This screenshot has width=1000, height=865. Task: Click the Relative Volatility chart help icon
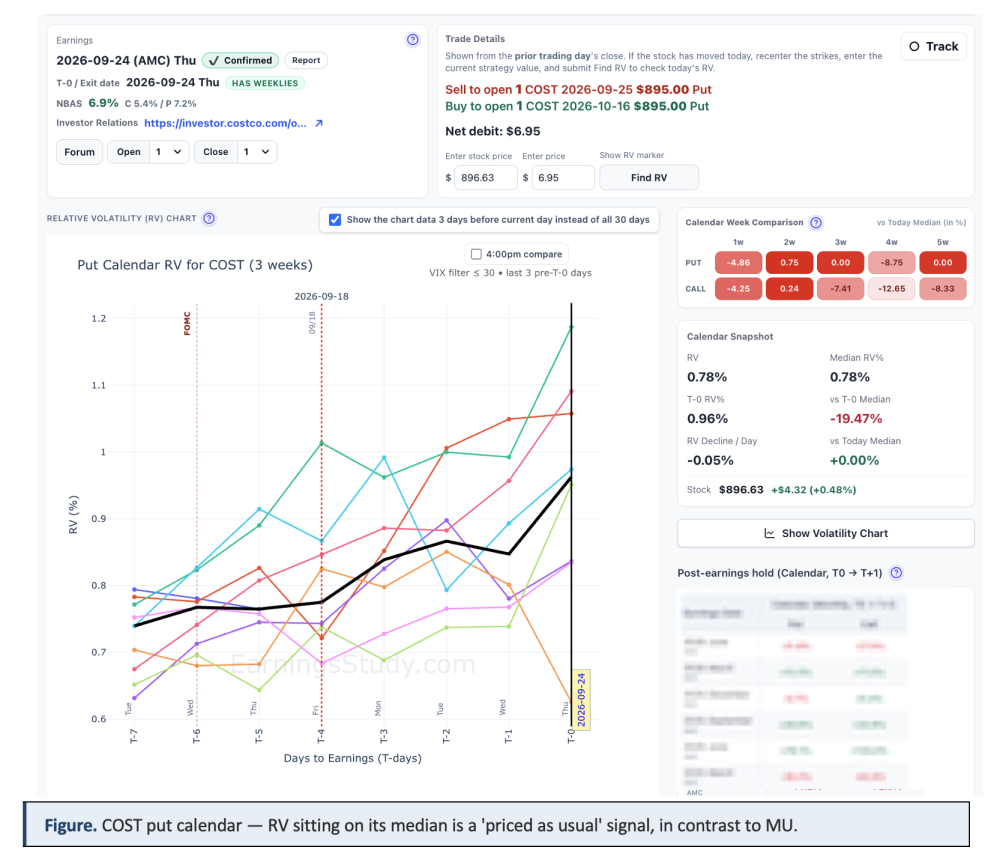[x=209, y=218]
